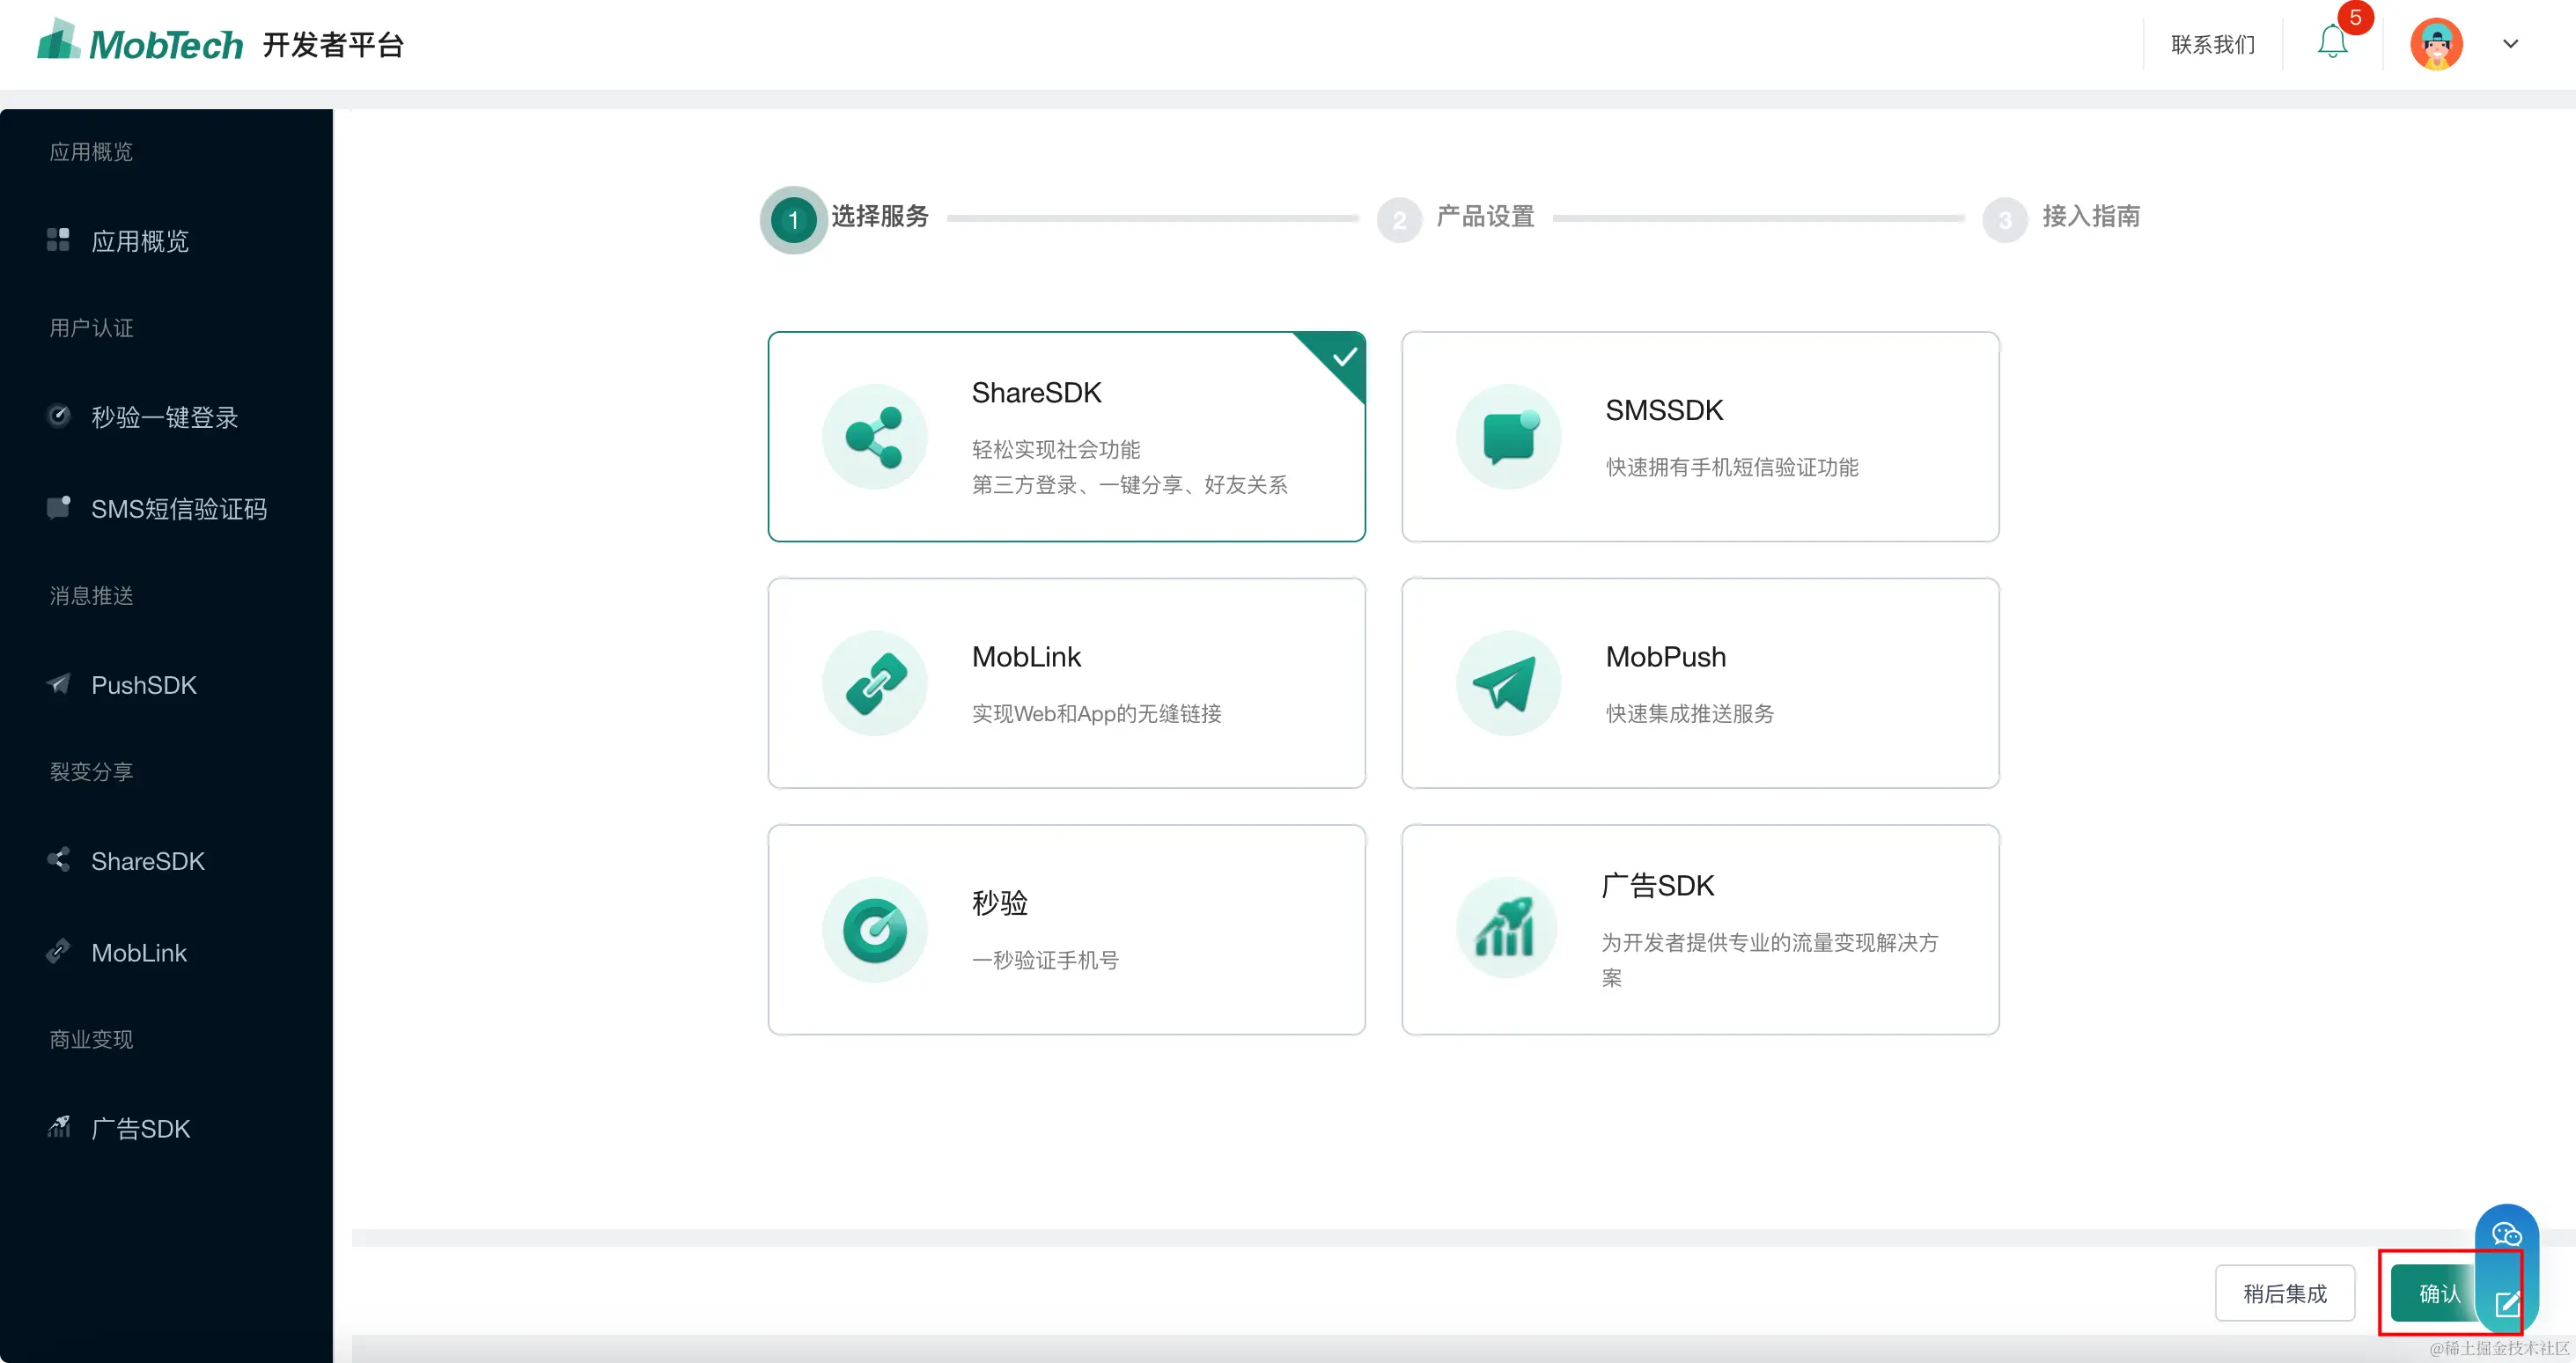Click the 联系我们 link
Image resolution: width=2576 pixels, height=1363 pixels.
click(x=2212, y=45)
